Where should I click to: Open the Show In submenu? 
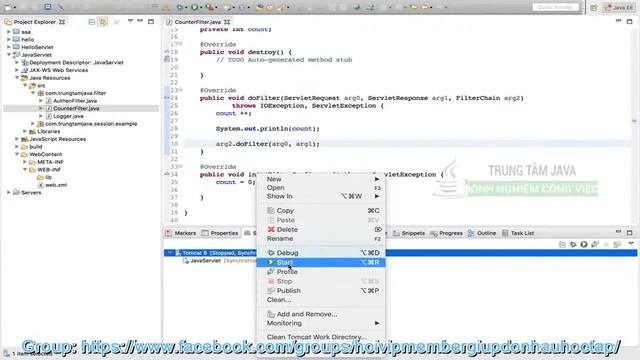coord(321,196)
